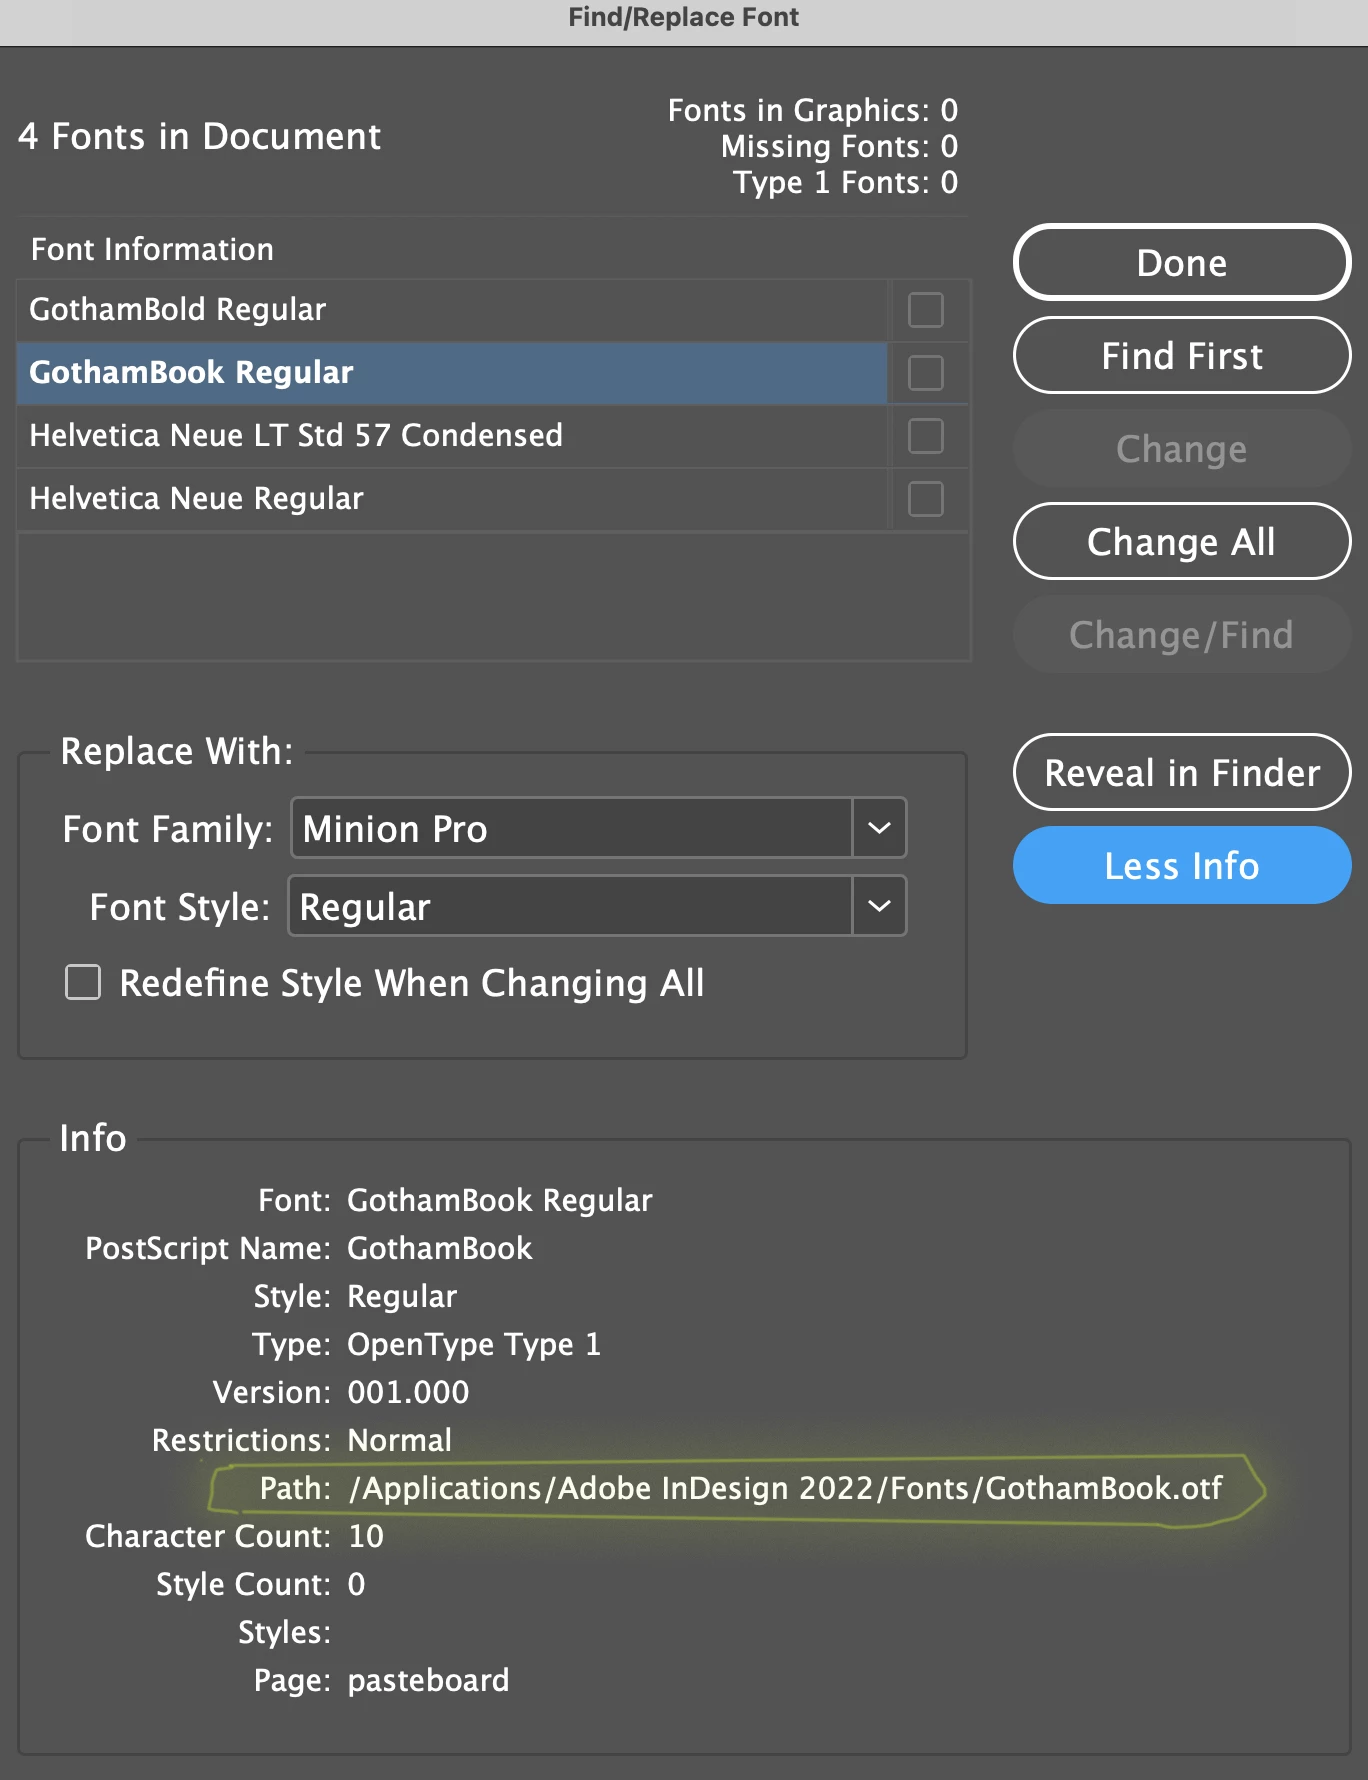
Task: Click Font Style field showing Regular
Action: (570, 906)
